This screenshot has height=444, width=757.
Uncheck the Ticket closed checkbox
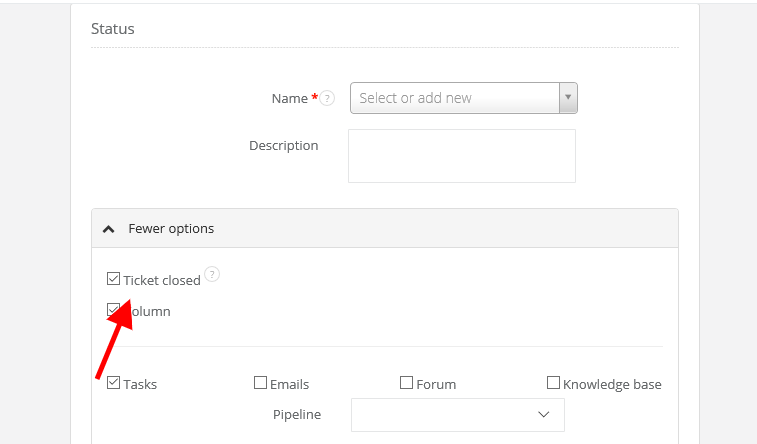[x=113, y=279]
